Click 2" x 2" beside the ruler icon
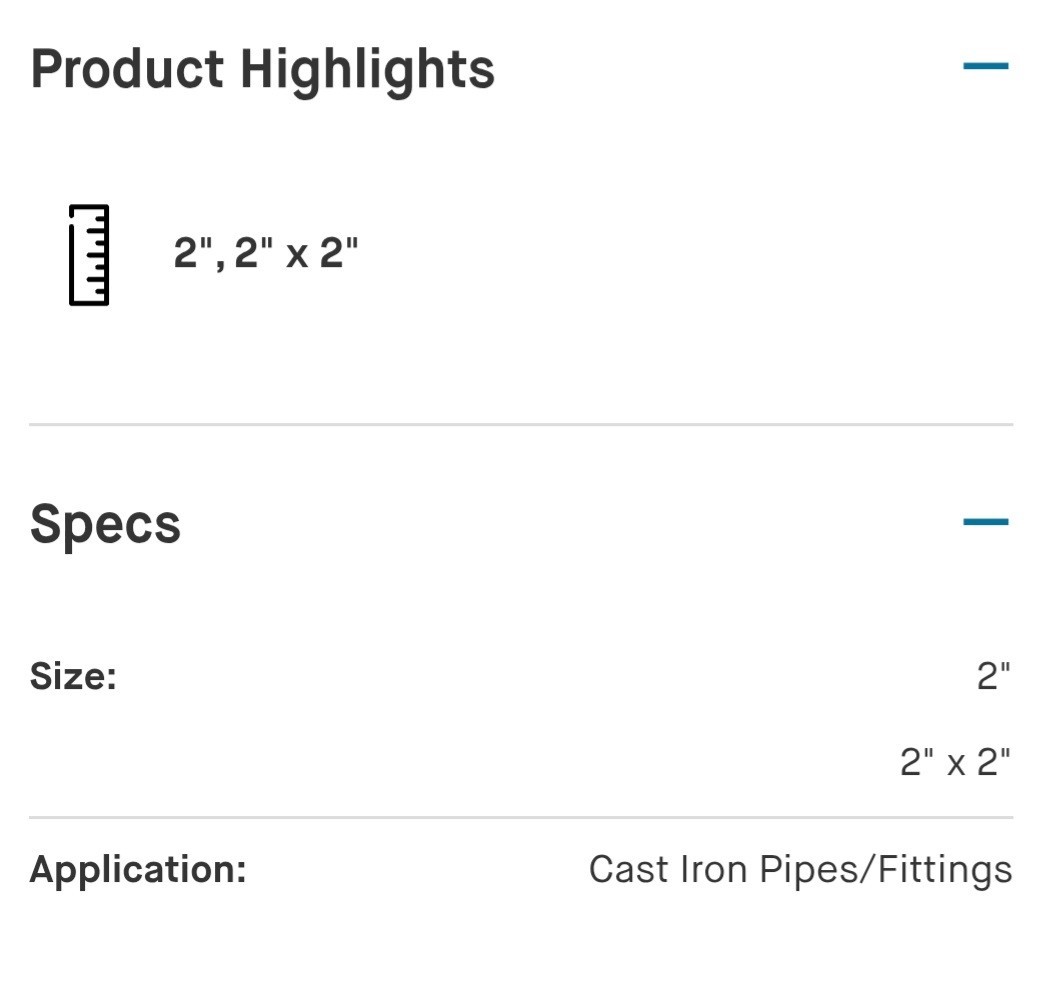Viewport: 1045px width, 989px height. tap(297, 252)
